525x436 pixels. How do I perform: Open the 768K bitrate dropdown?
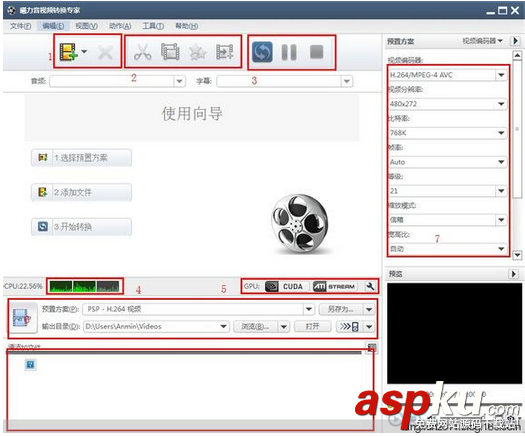[501, 133]
